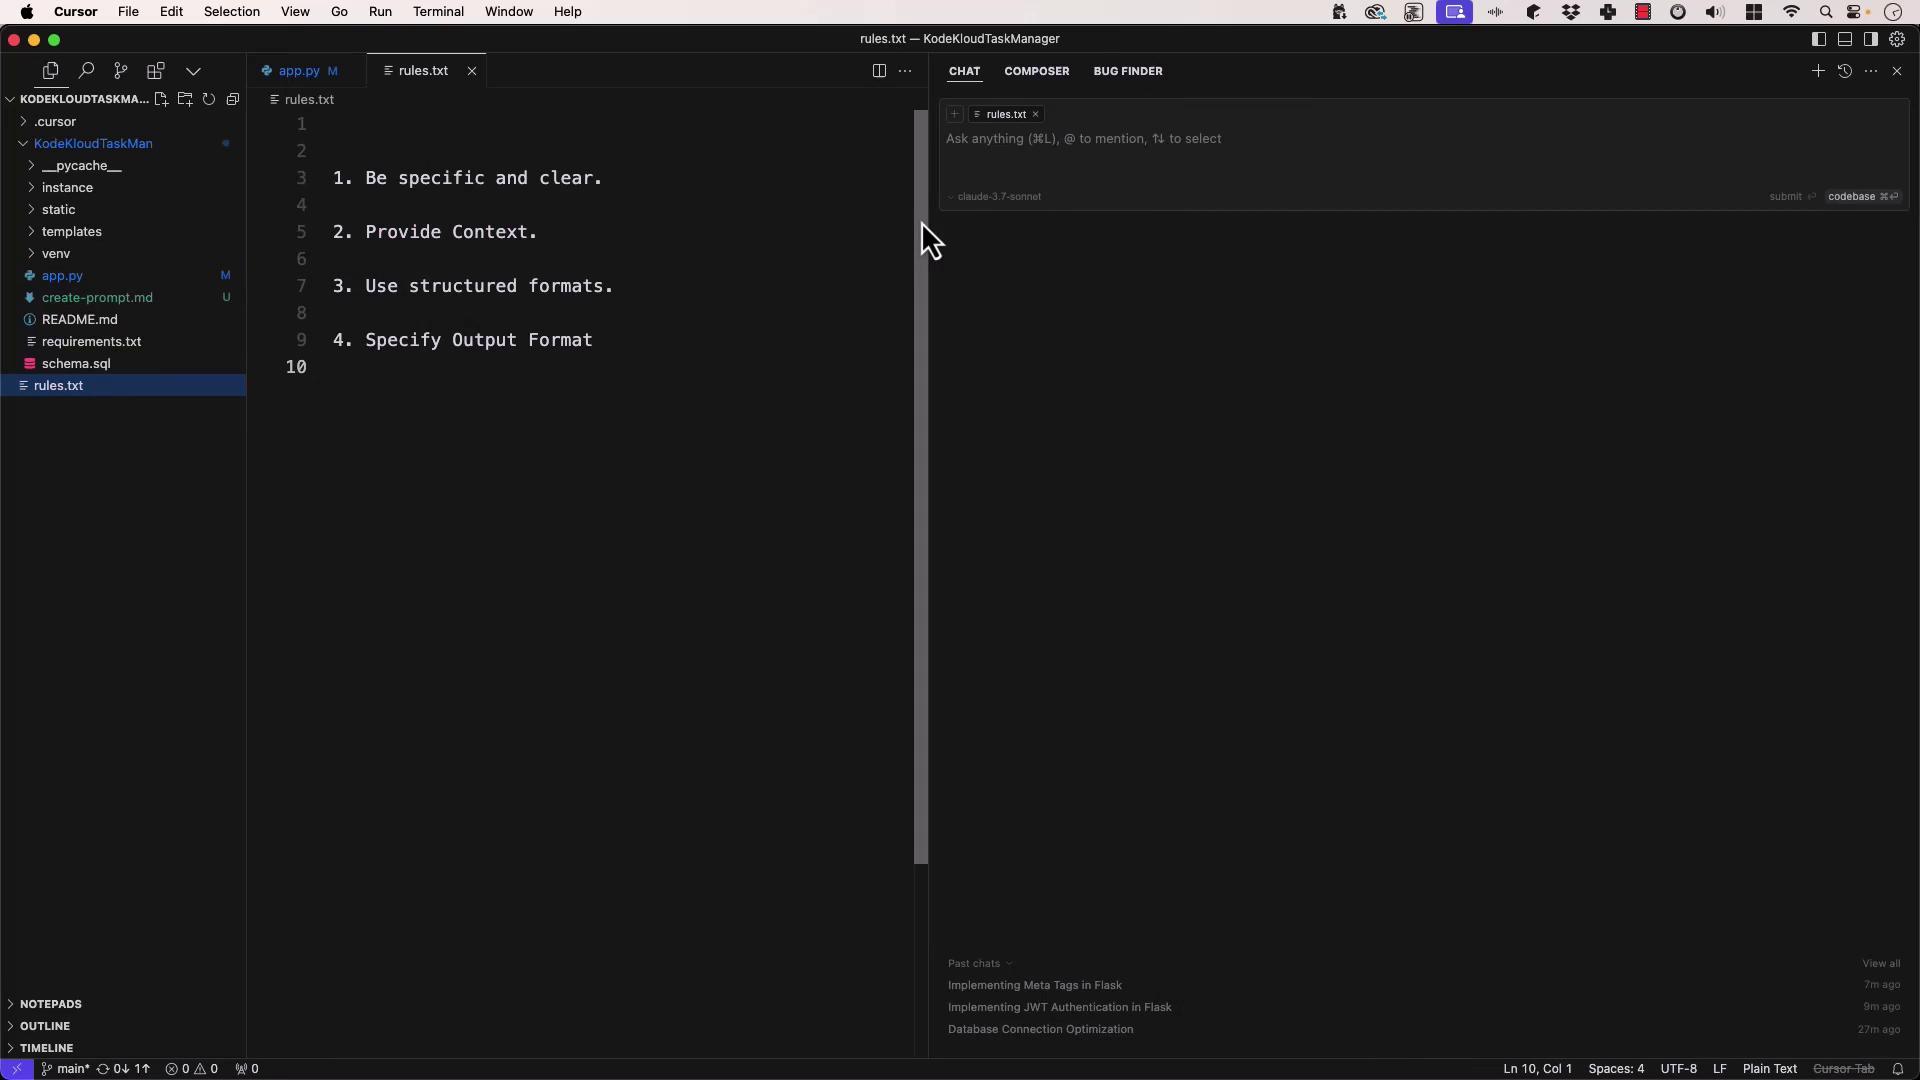The width and height of the screenshot is (1920, 1080).
Task: Click the New File icon in the explorer header
Action: coord(161,99)
